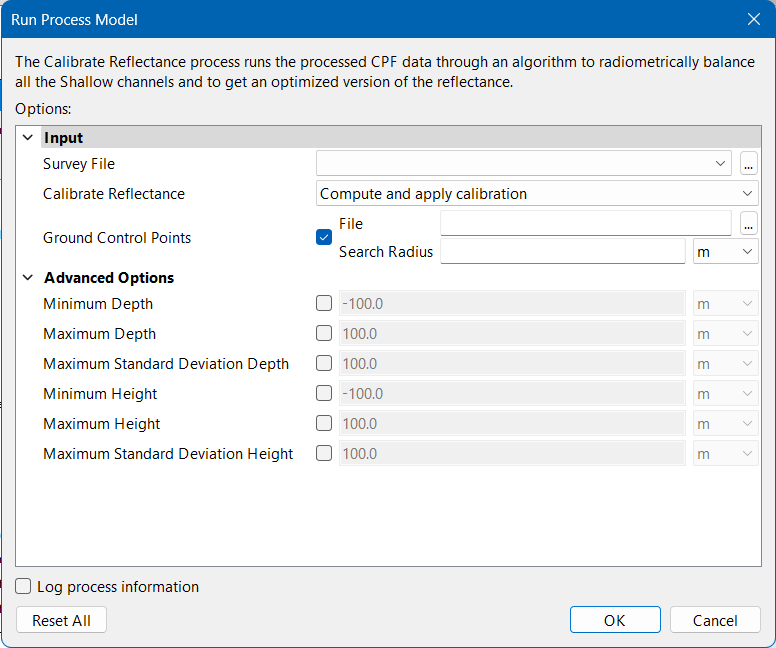Collapse the Input section
The height and width of the screenshot is (648, 776).
pos(28,138)
